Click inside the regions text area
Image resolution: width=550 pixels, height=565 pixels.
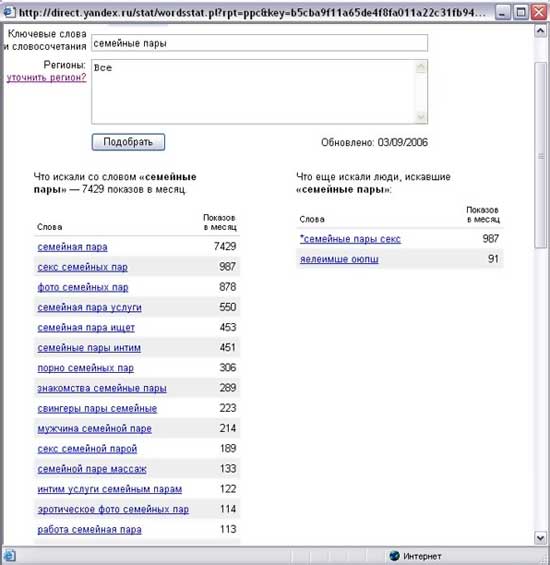[x=254, y=92]
